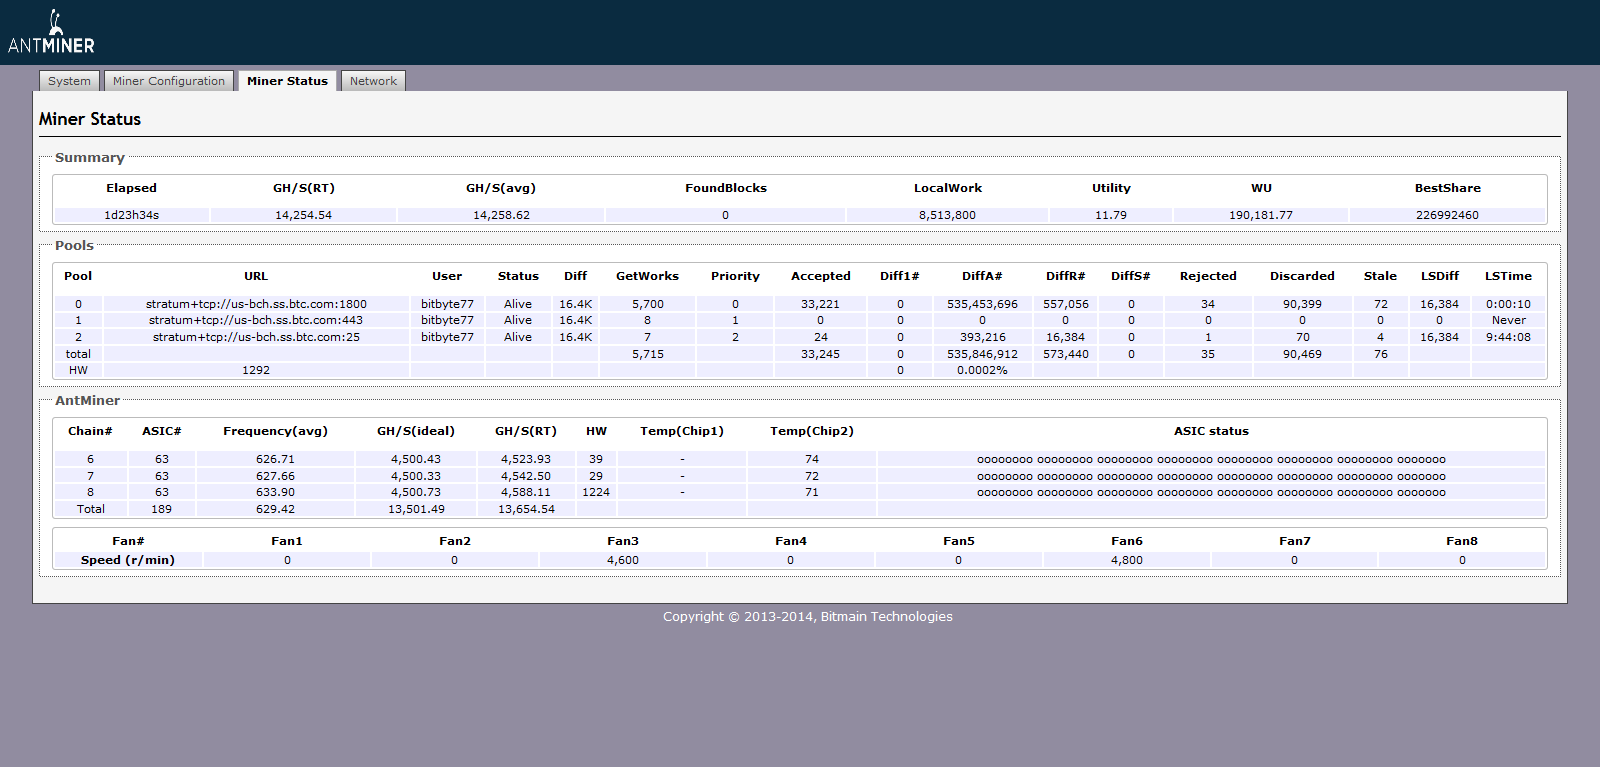The height and width of the screenshot is (767, 1600).
Task: Select chain 6 frequency 626.71
Action: (275, 459)
